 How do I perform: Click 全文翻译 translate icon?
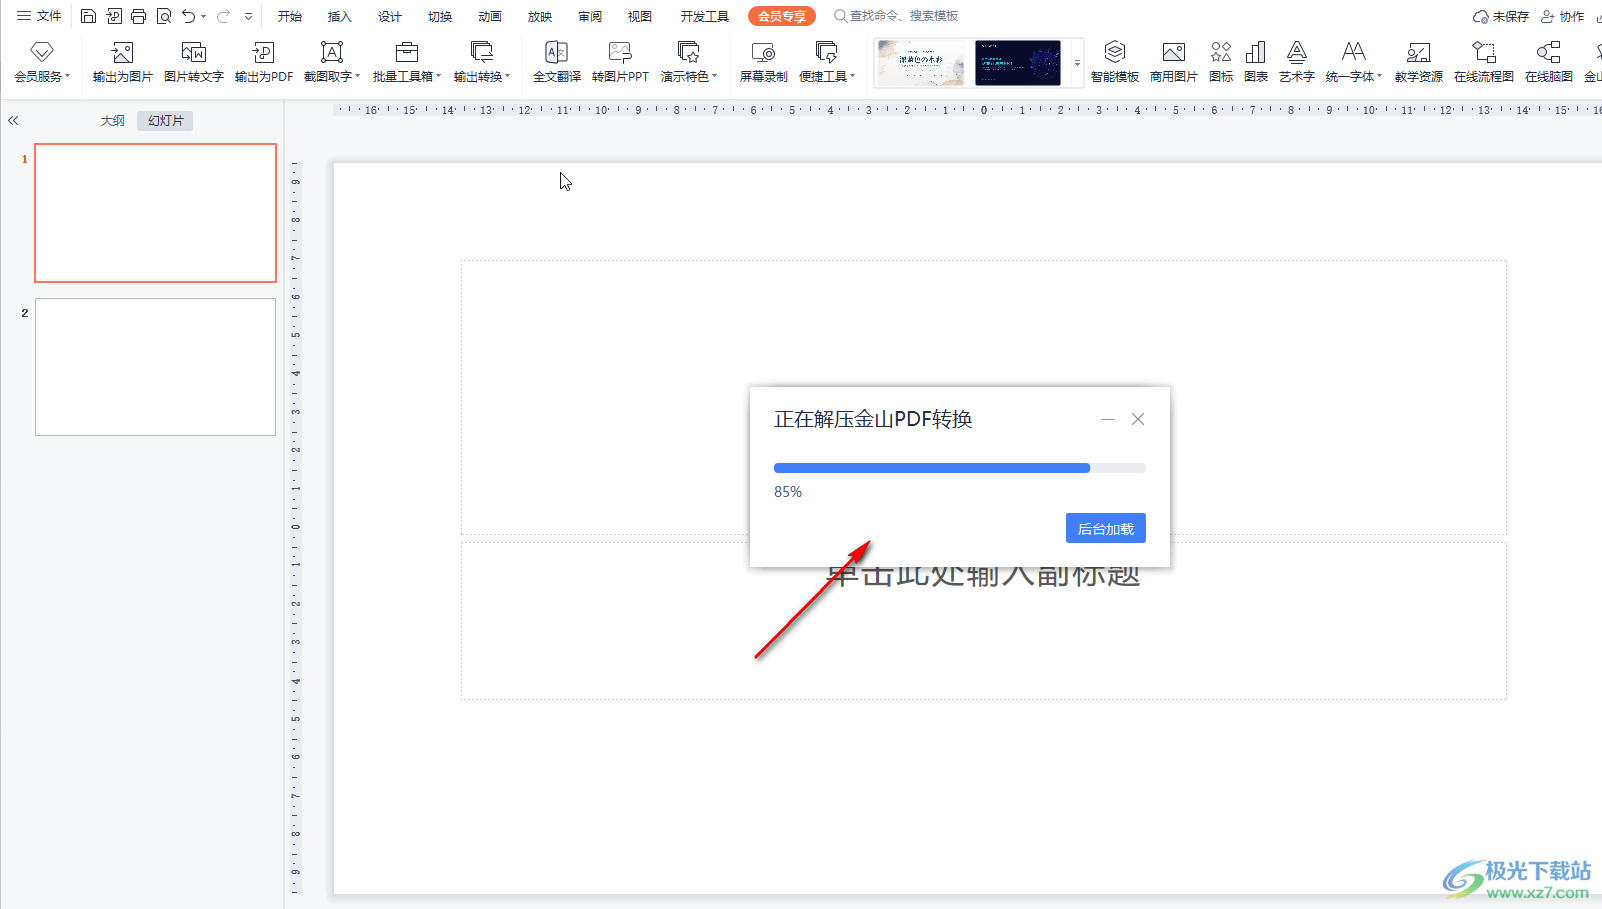tap(557, 62)
